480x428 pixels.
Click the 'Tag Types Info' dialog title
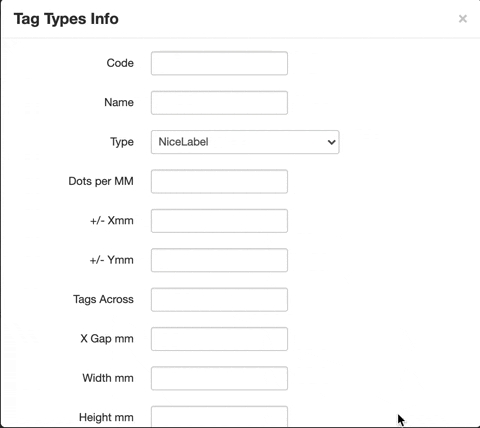click(x=66, y=19)
